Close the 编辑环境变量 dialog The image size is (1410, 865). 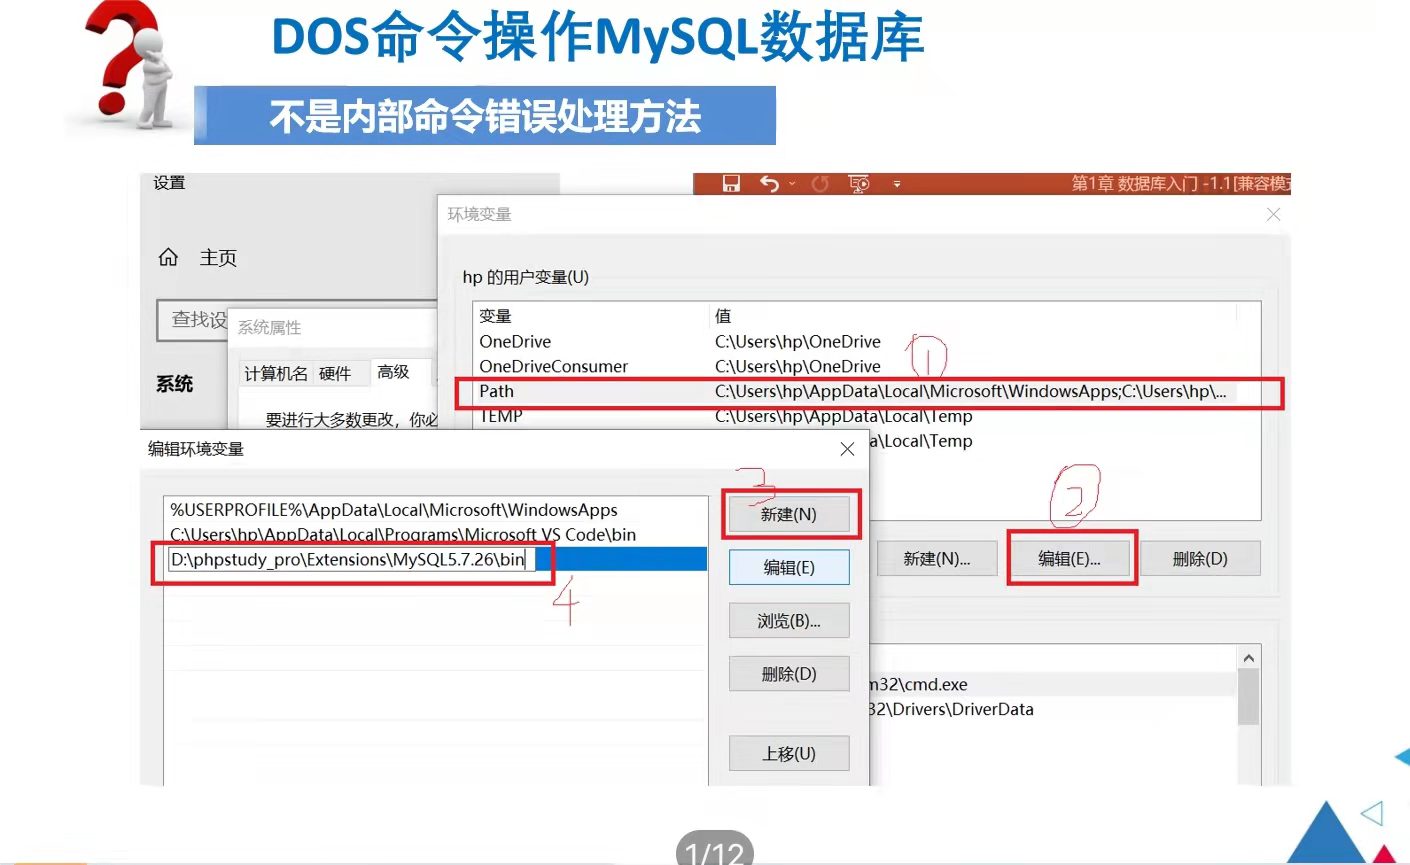click(847, 449)
